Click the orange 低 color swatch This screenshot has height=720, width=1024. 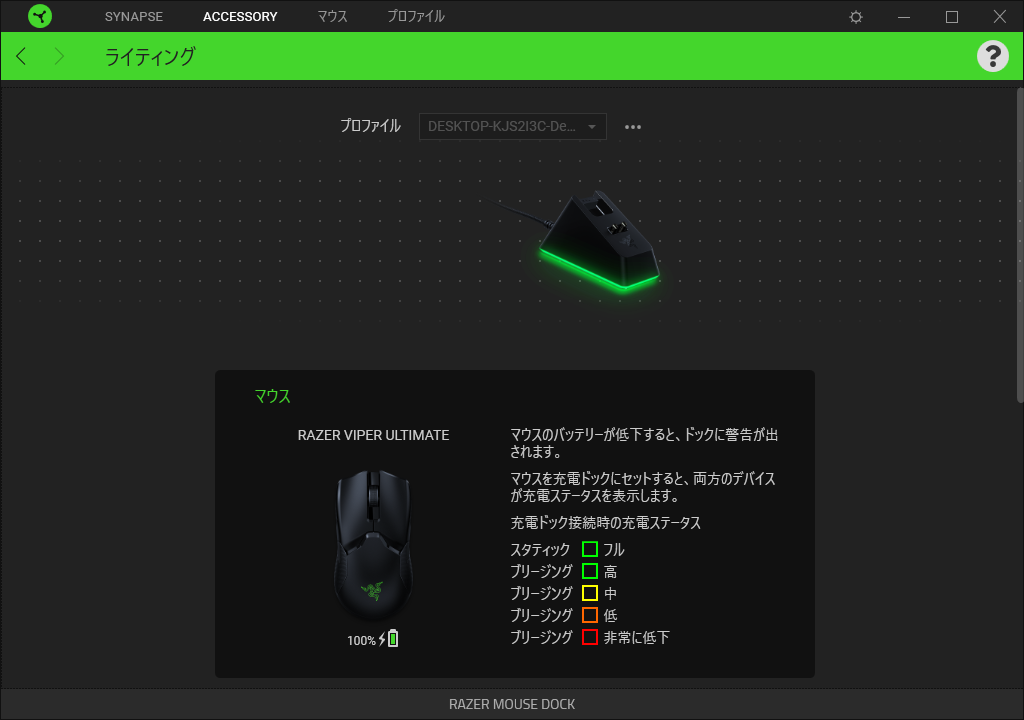point(590,615)
